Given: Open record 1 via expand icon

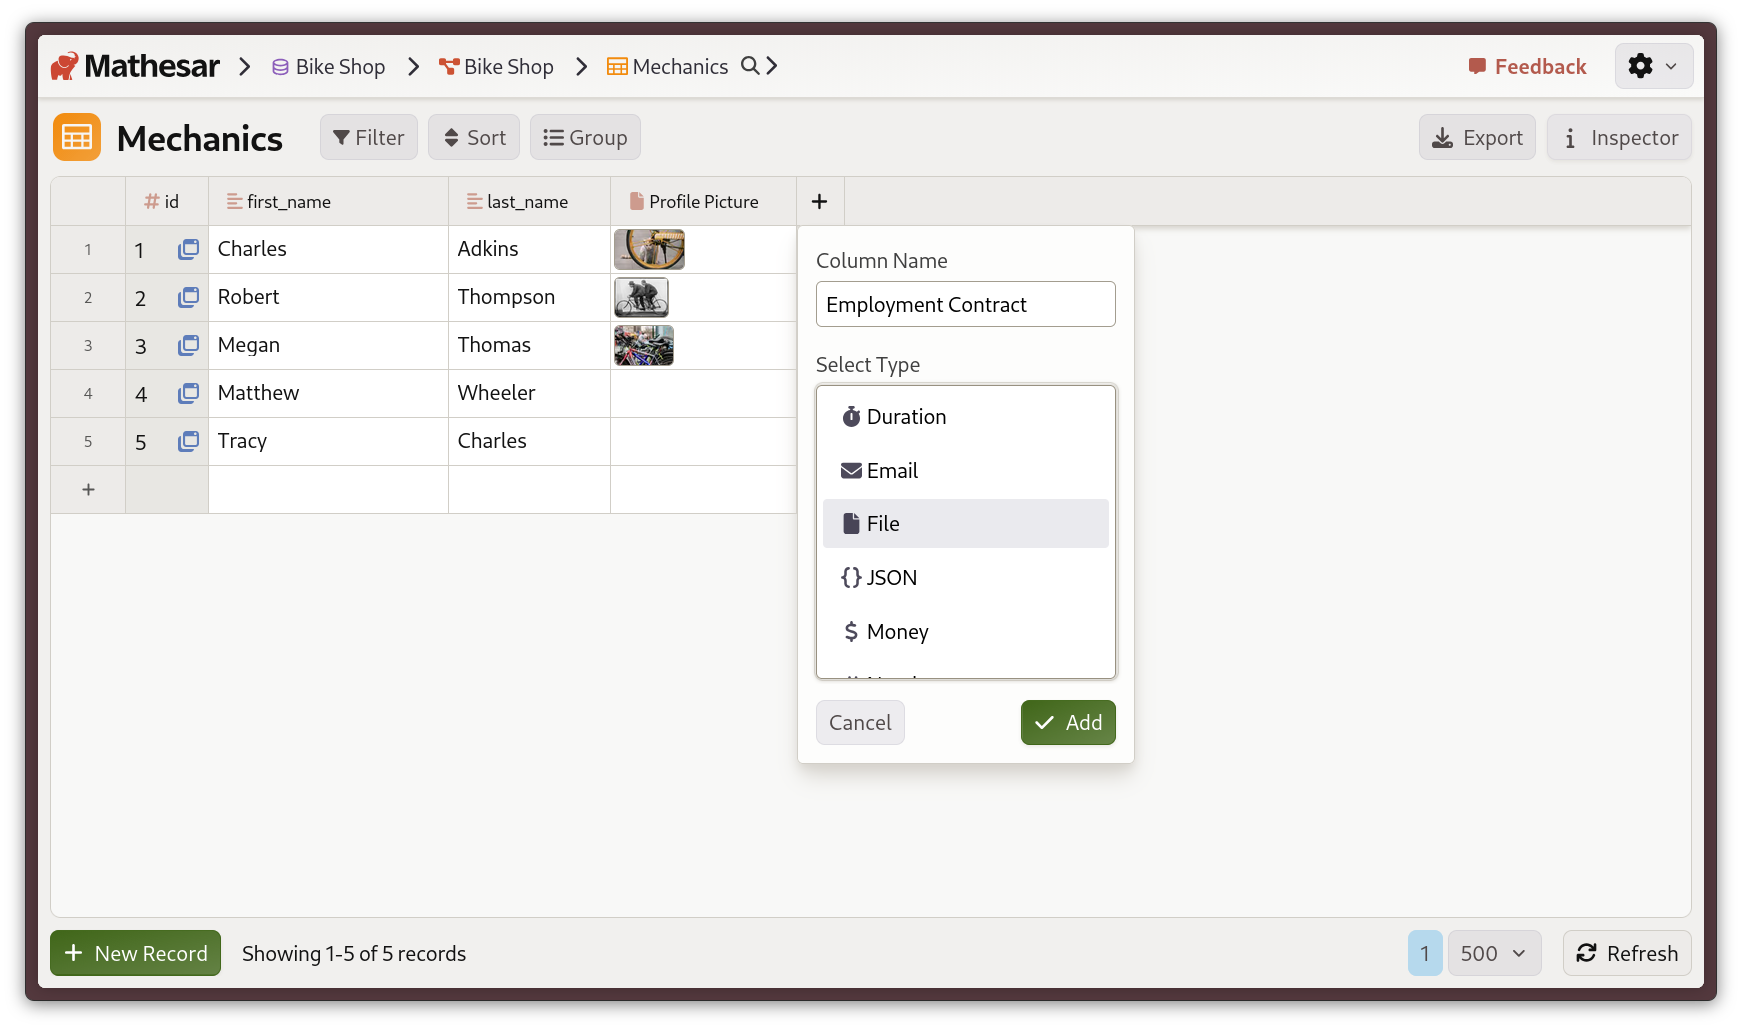Looking at the screenshot, I should 188,249.
